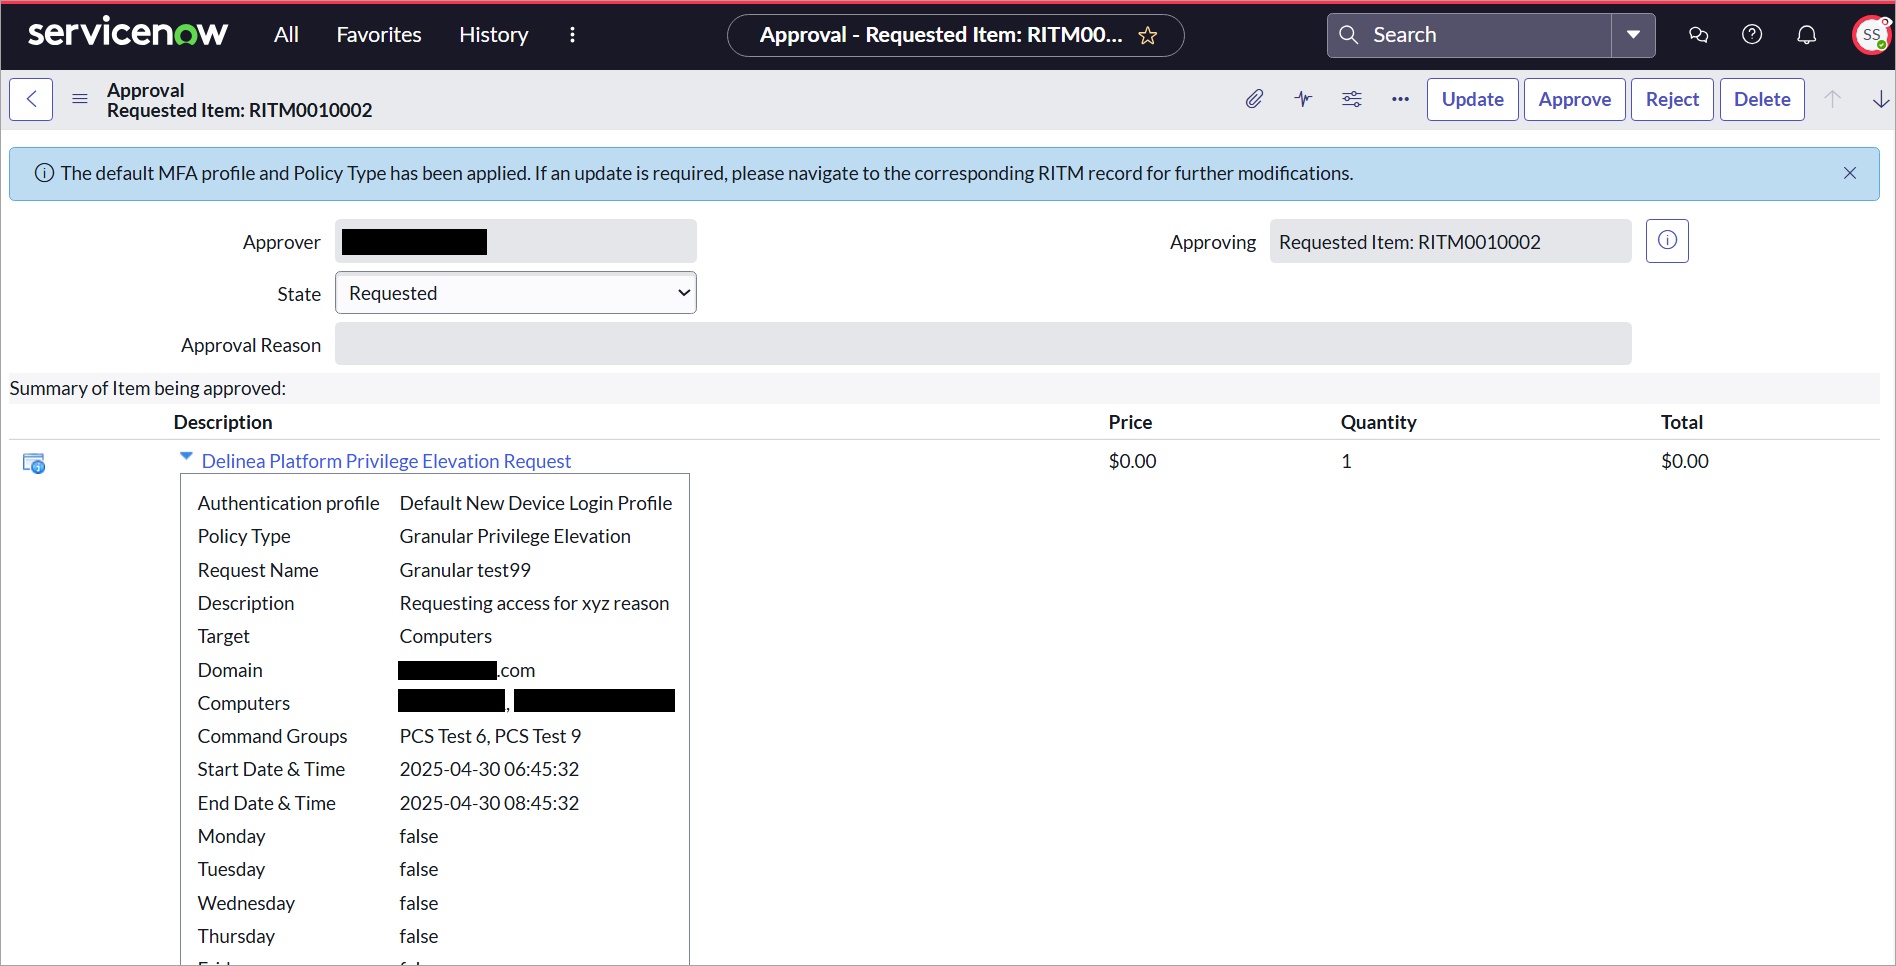Dismiss the MFA profile info banner
Image resolution: width=1896 pixels, height=966 pixels.
click(1850, 173)
